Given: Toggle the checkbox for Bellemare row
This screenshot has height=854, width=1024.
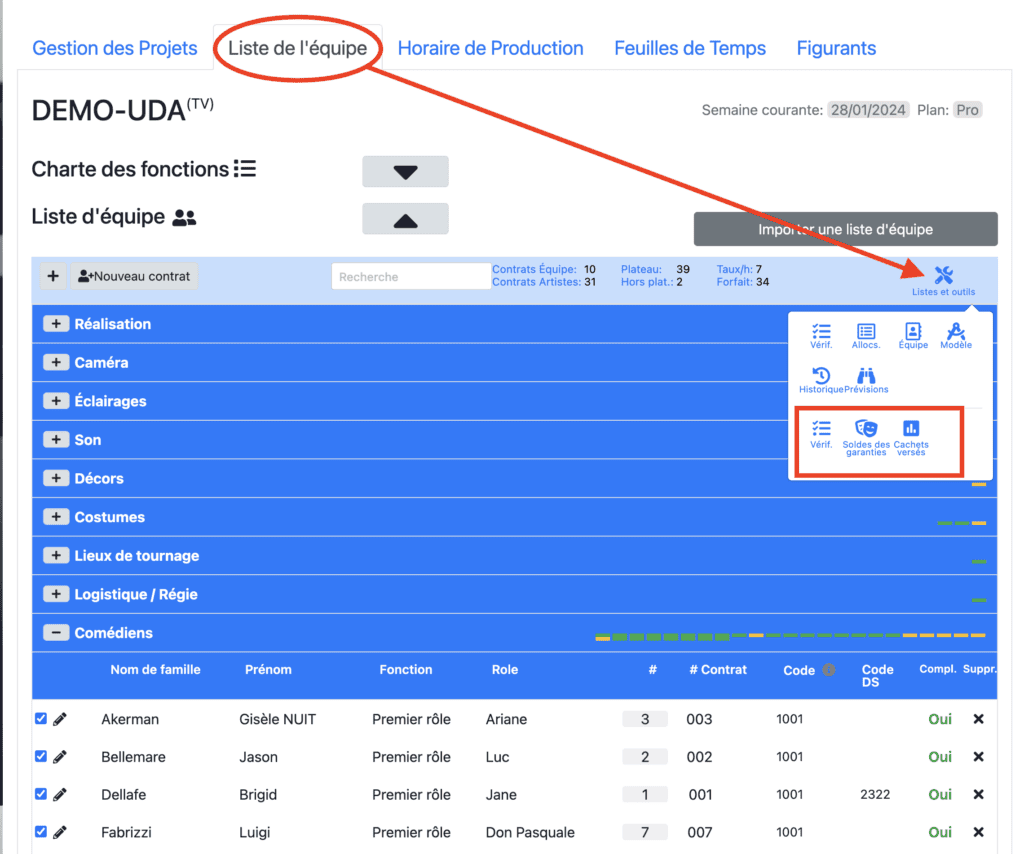Looking at the screenshot, I should (x=41, y=756).
